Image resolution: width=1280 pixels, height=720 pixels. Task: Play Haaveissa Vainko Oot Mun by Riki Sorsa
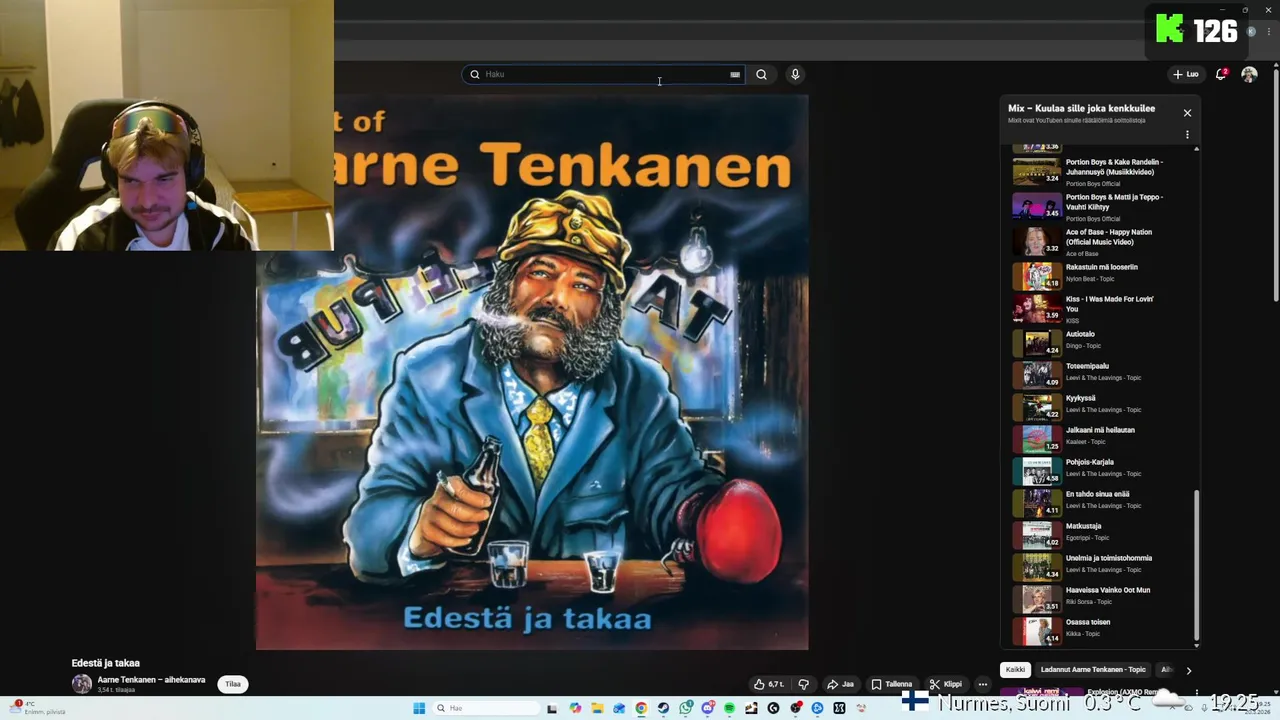point(1104,597)
